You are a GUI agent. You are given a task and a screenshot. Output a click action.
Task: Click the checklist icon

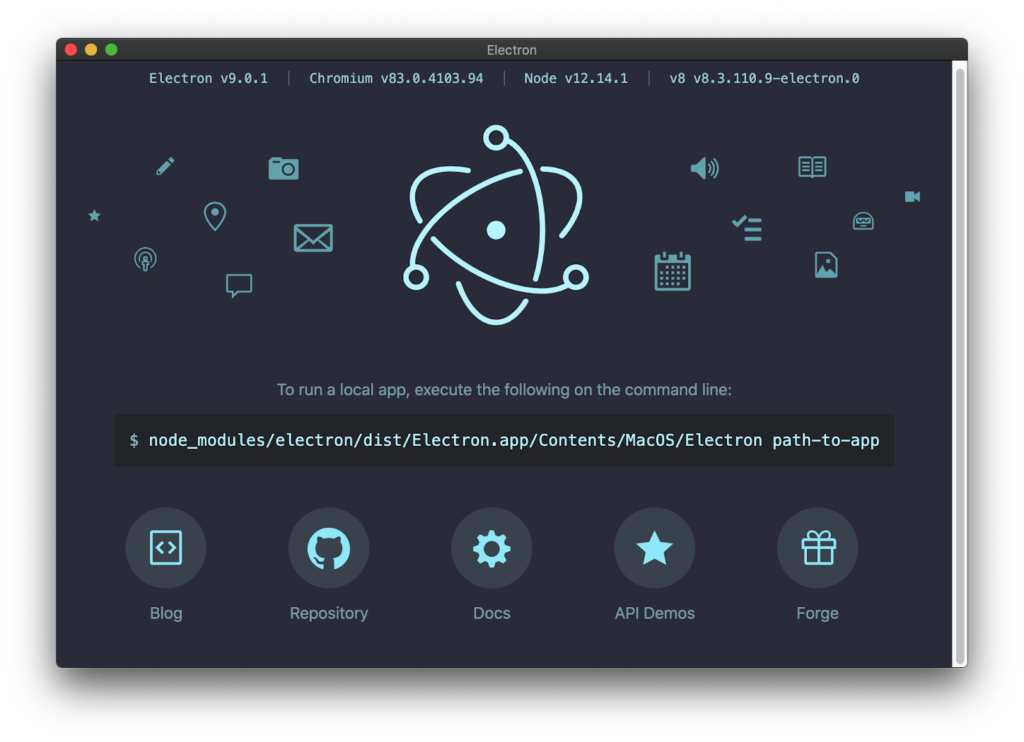[x=747, y=228]
